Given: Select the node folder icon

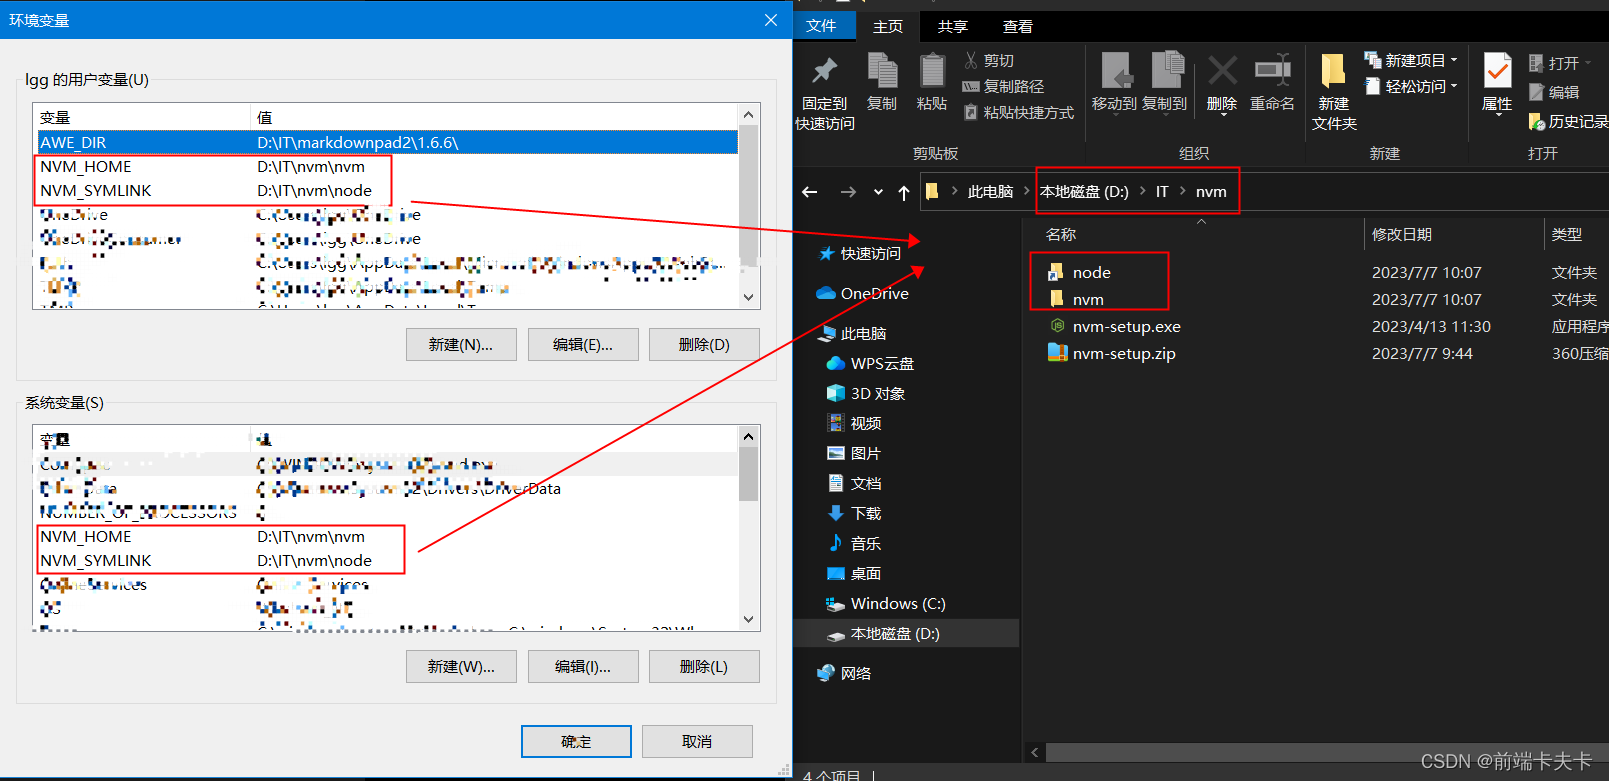Looking at the screenshot, I should pyautogui.click(x=1055, y=272).
